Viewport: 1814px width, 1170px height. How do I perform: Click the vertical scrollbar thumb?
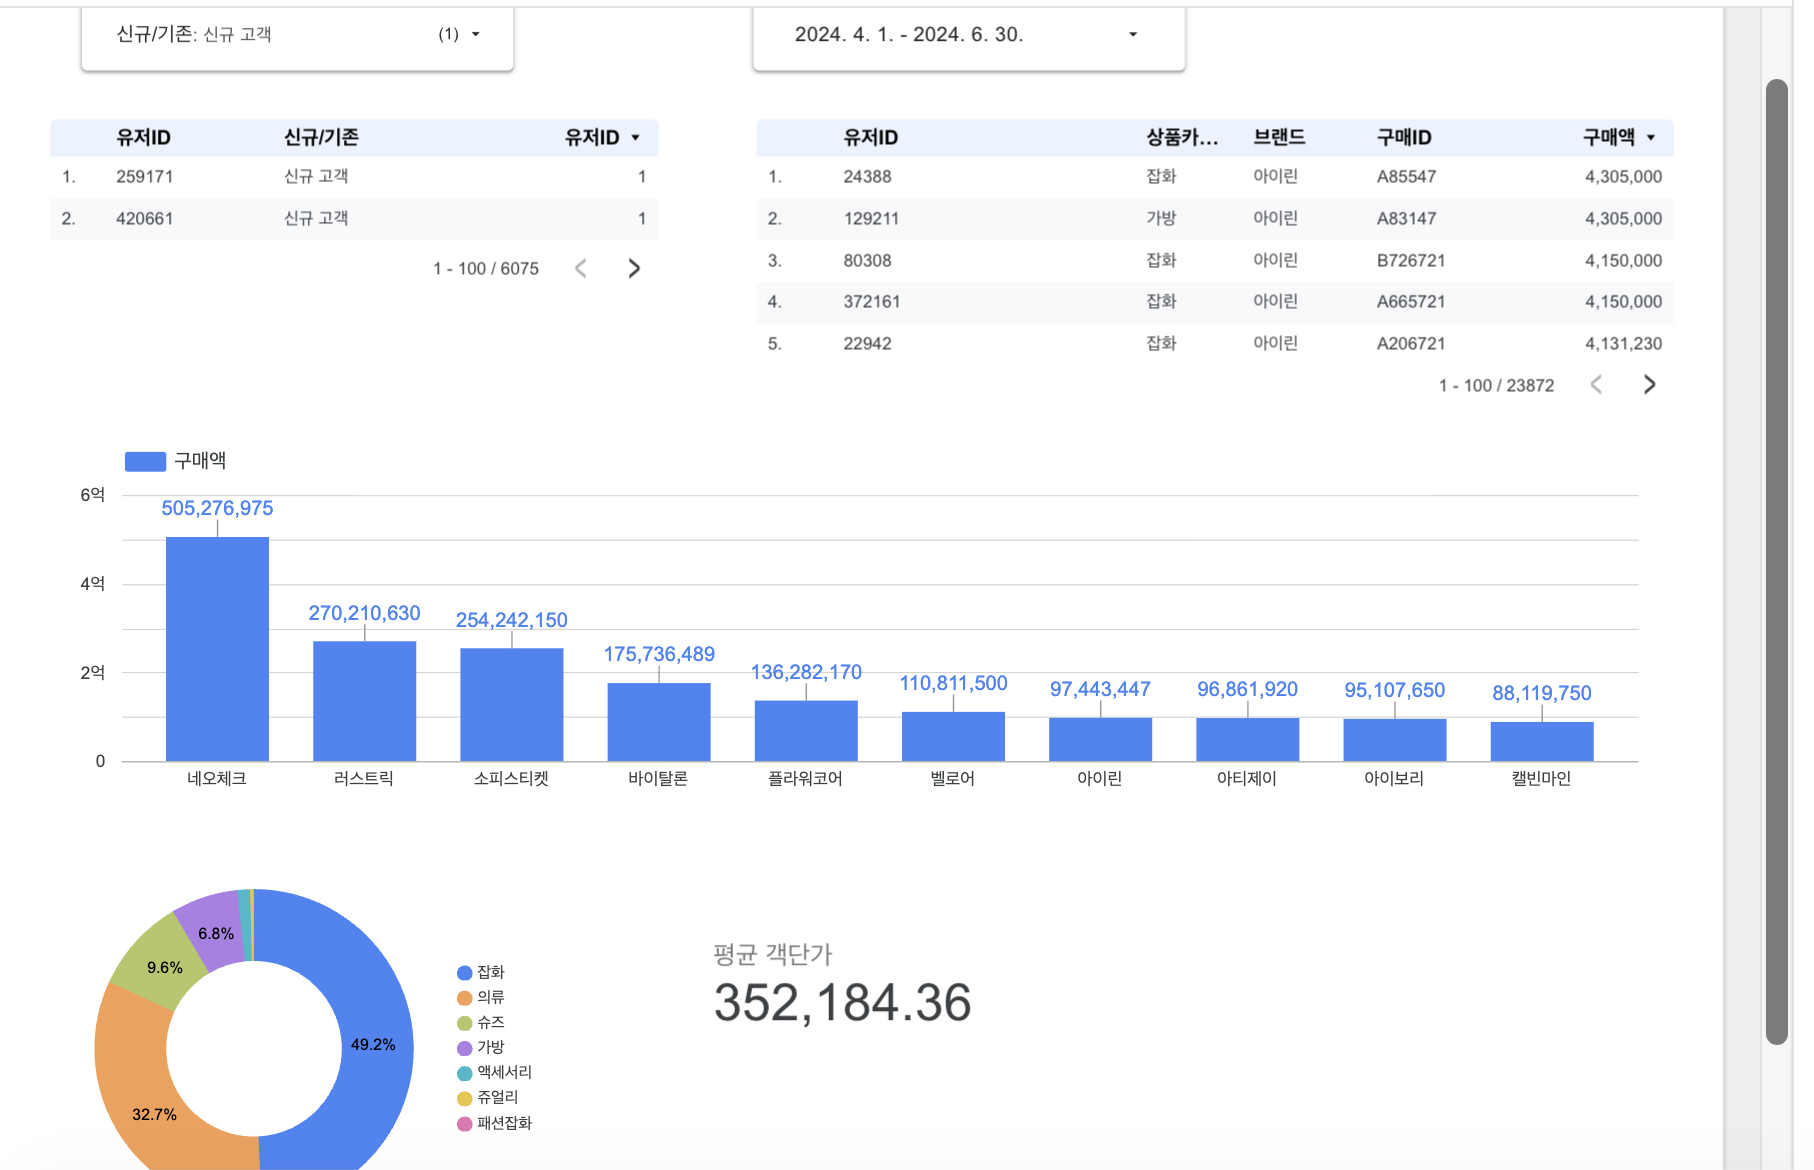(1777, 562)
